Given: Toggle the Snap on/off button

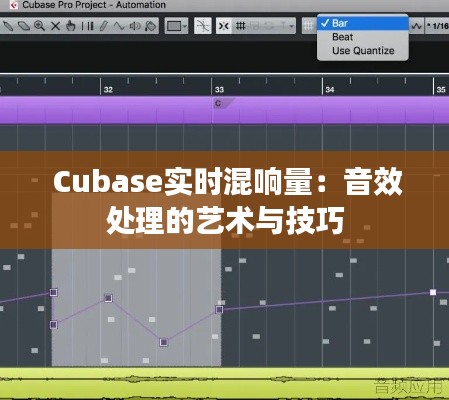Looking at the screenshot, I should (x=223, y=26).
